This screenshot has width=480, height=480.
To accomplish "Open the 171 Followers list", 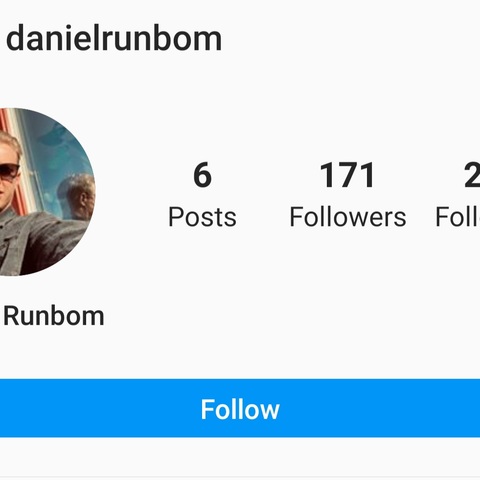I will click(348, 194).
